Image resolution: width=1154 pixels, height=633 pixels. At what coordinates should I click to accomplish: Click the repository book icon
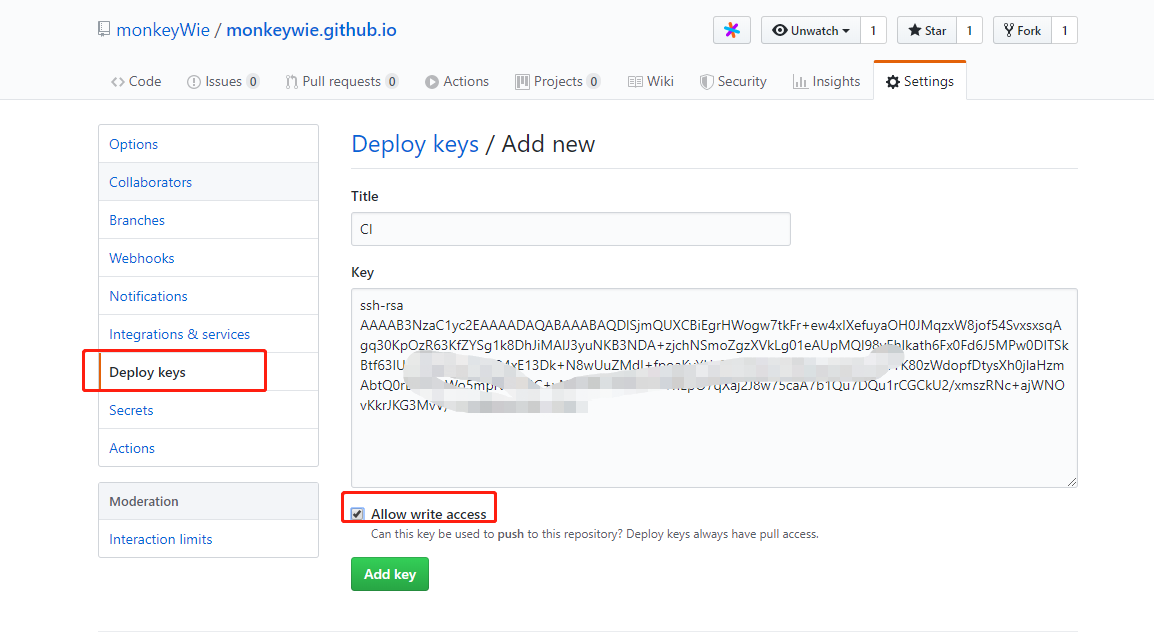click(104, 29)
